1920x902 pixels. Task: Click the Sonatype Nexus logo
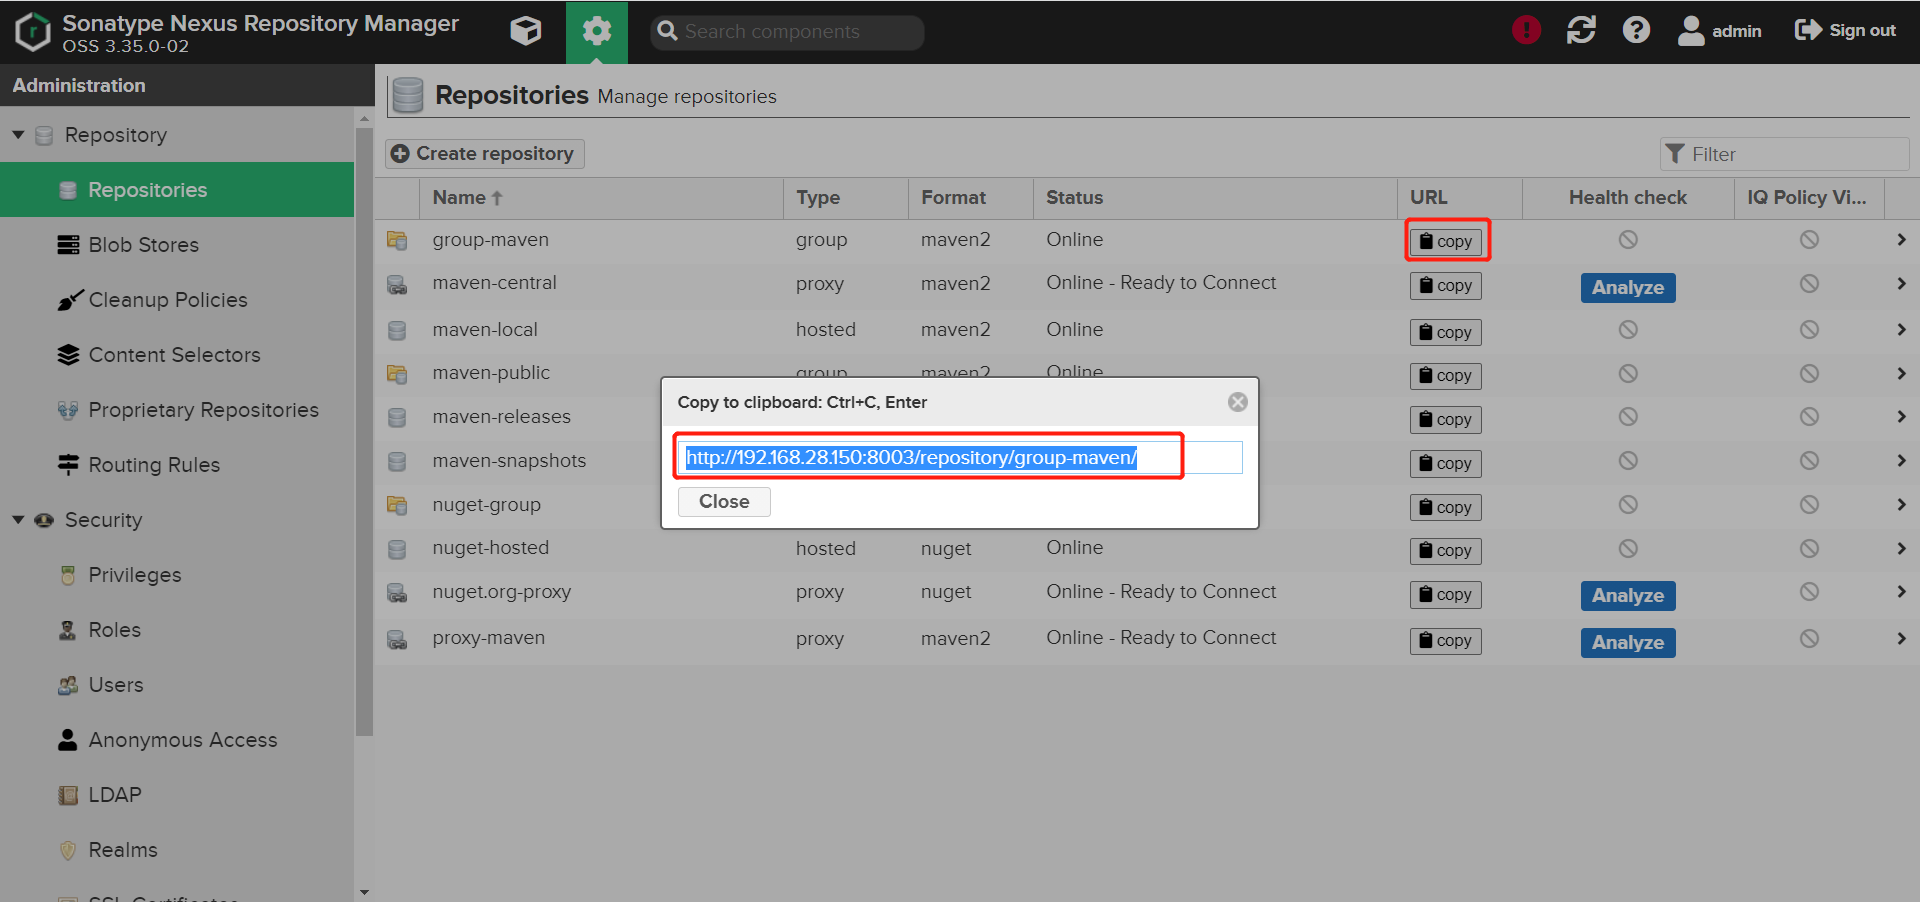[x=33, y=32]
